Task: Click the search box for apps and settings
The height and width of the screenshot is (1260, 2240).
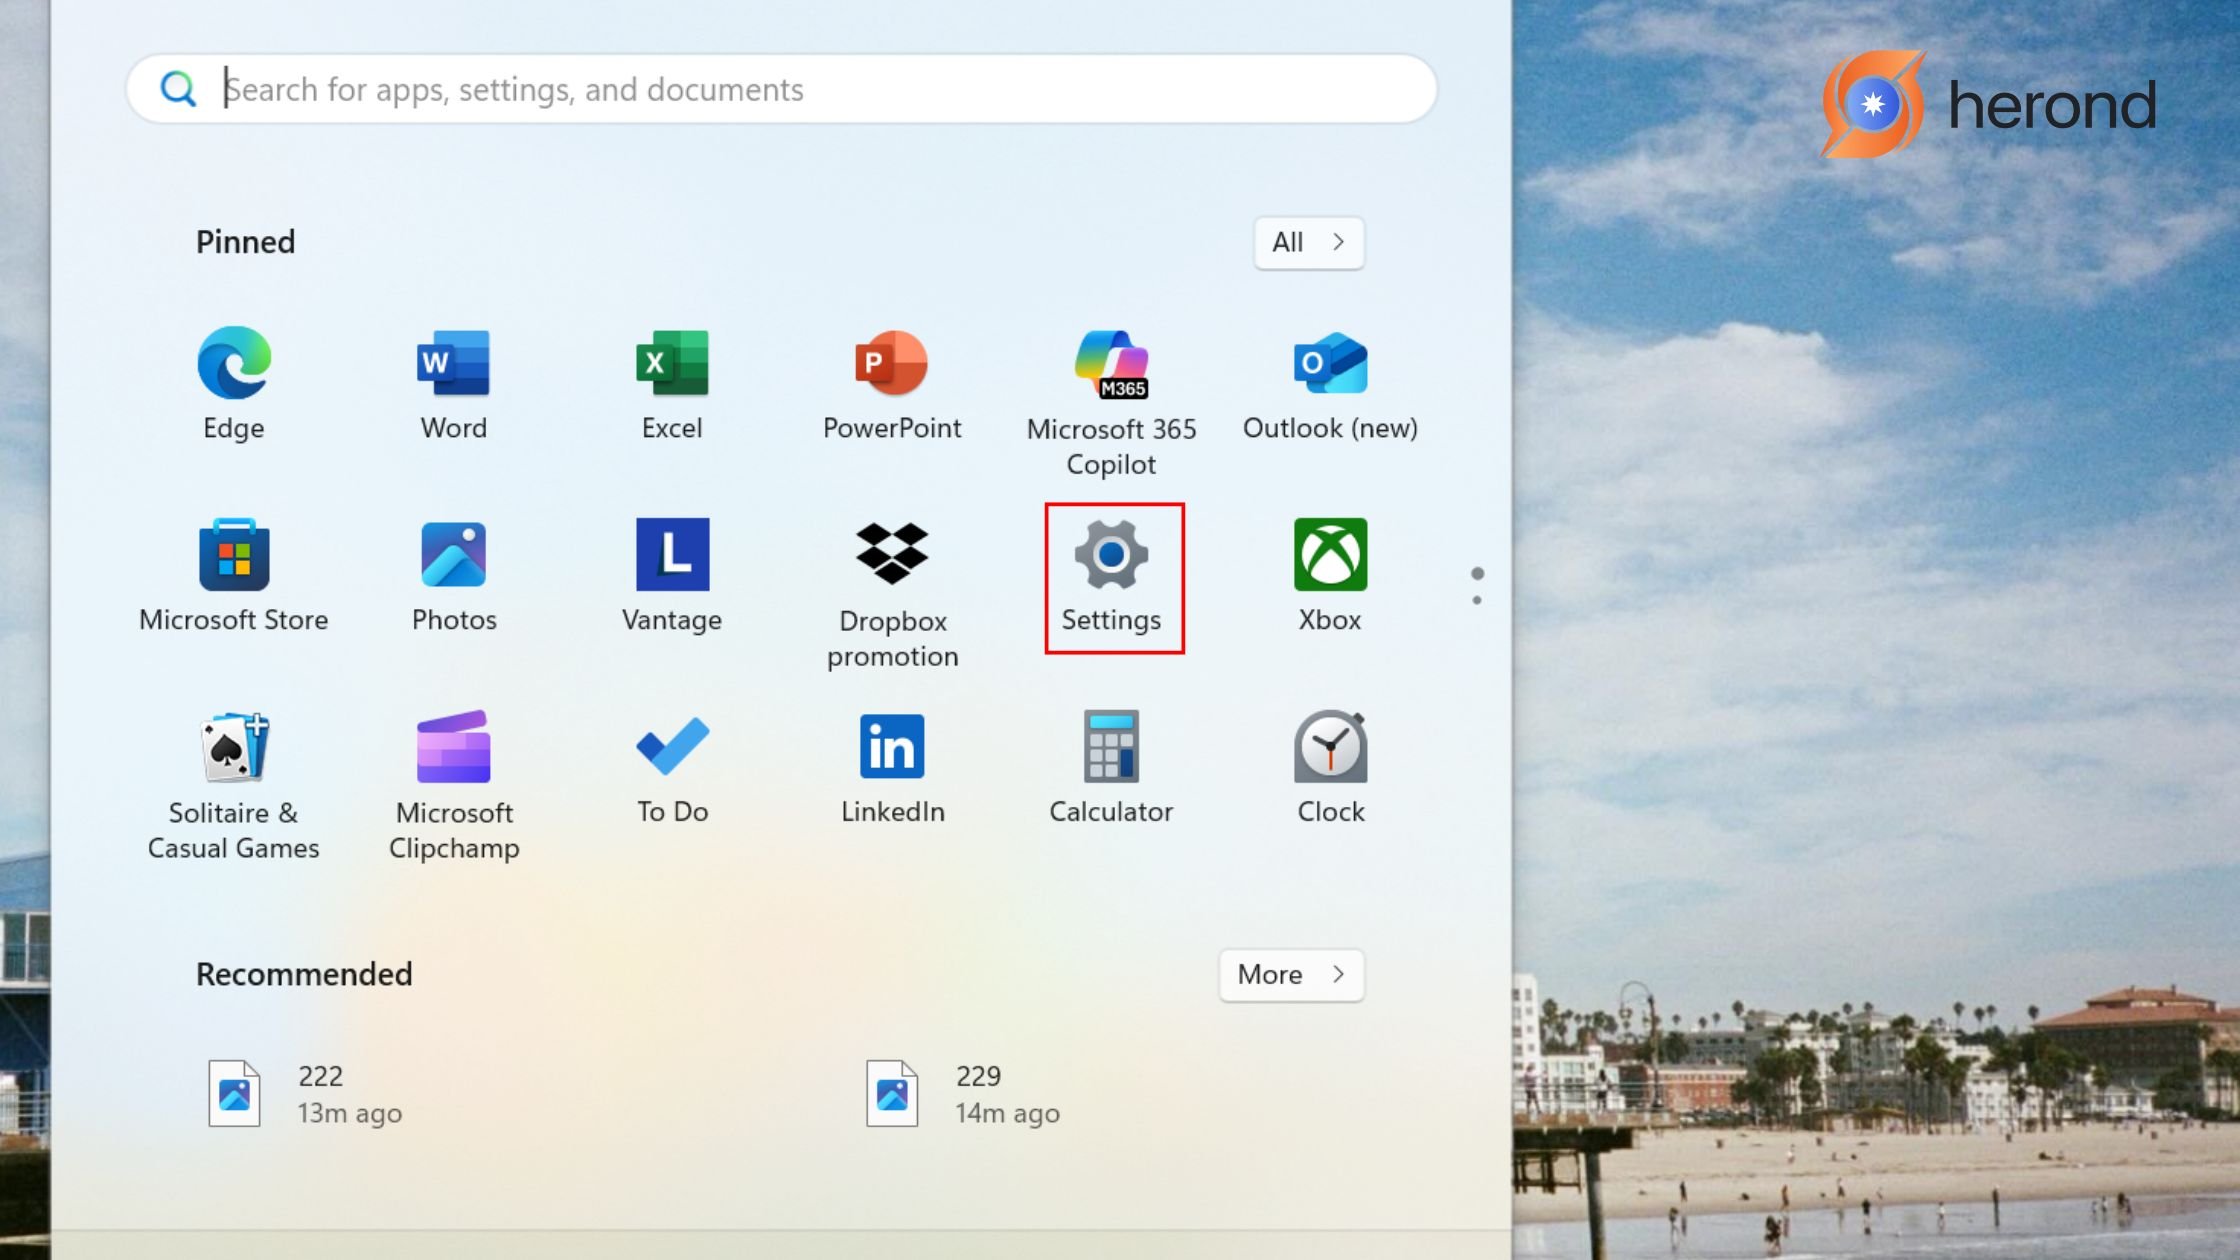Action: [x=781, y=89]
